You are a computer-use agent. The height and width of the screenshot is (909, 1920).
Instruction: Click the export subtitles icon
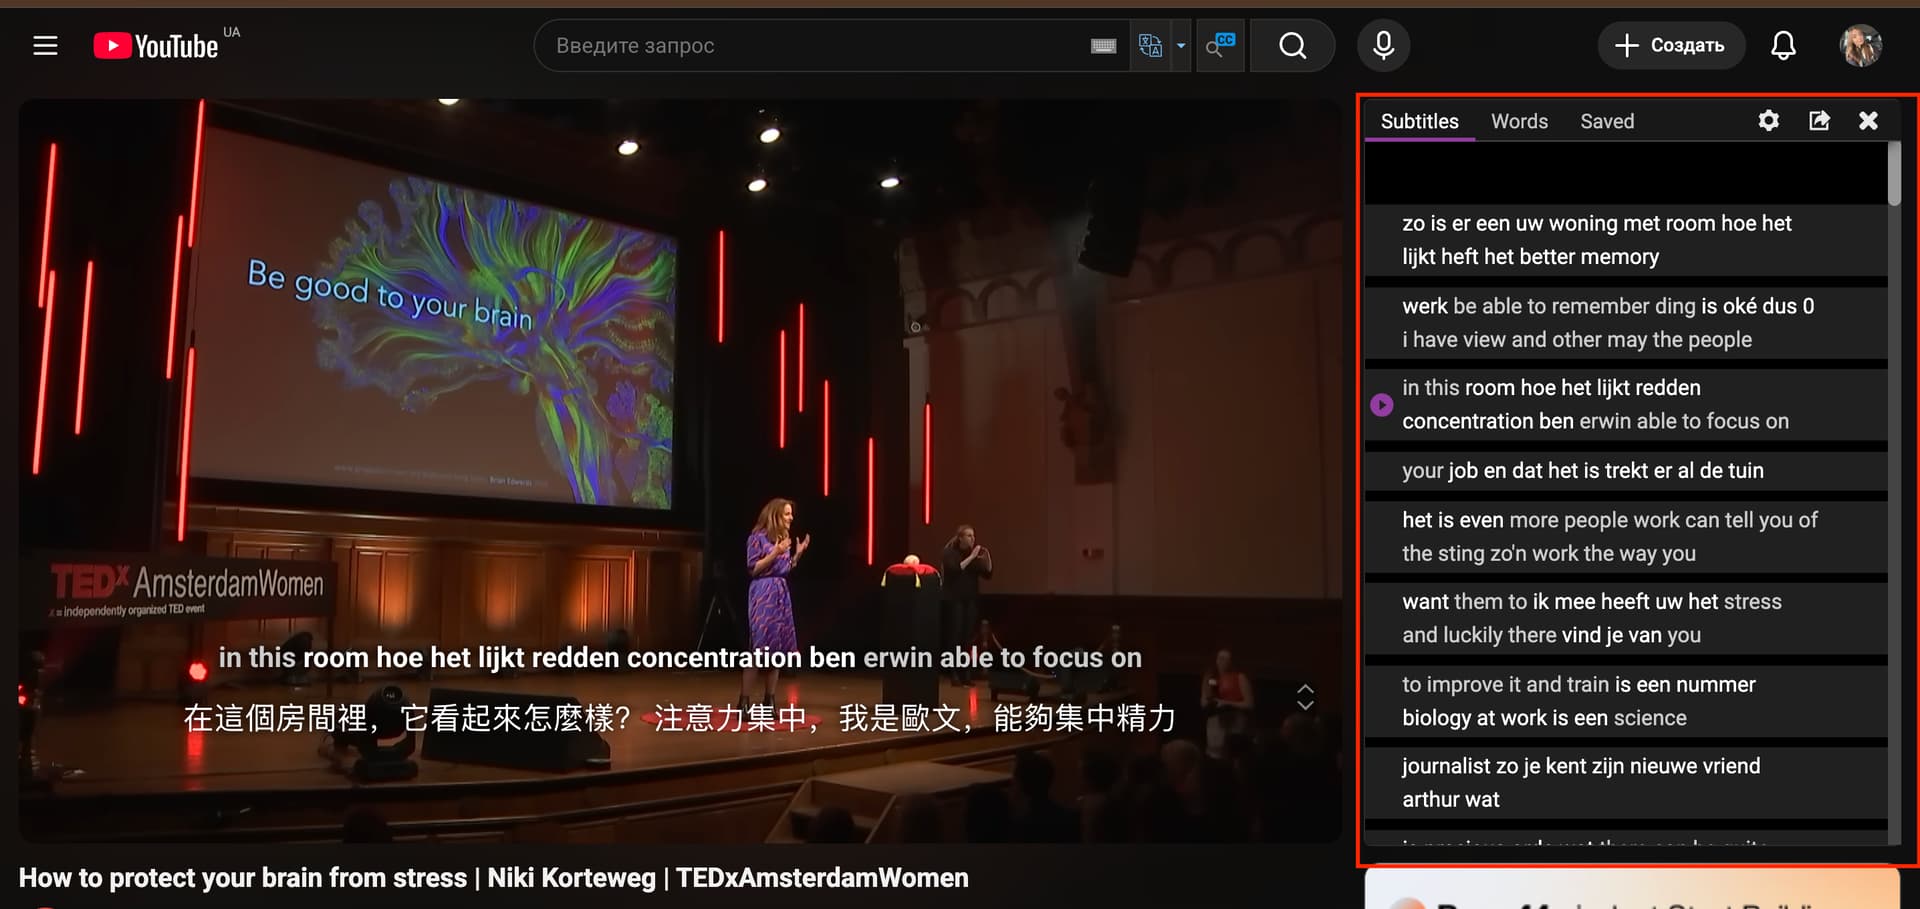(1819, 121)
